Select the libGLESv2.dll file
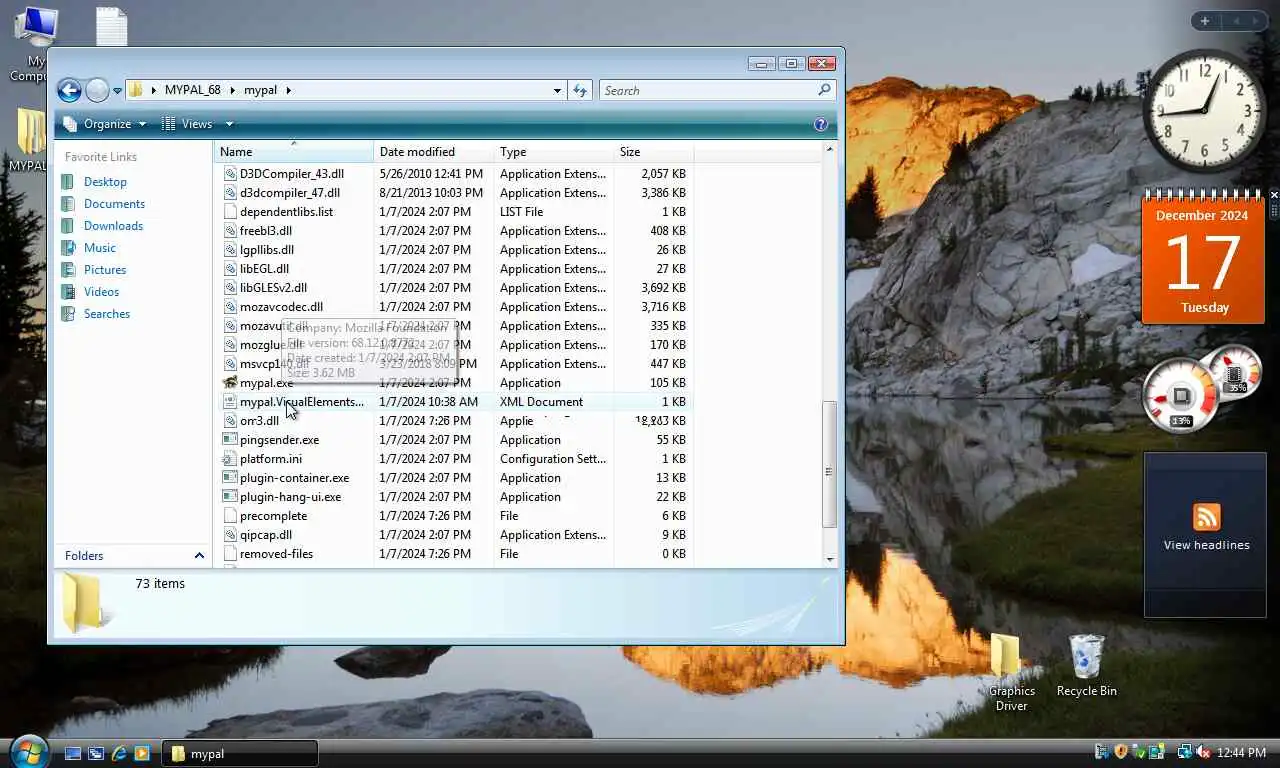Image resolution: width=1280 pixels, height=768 pixels. pos(273,288)
